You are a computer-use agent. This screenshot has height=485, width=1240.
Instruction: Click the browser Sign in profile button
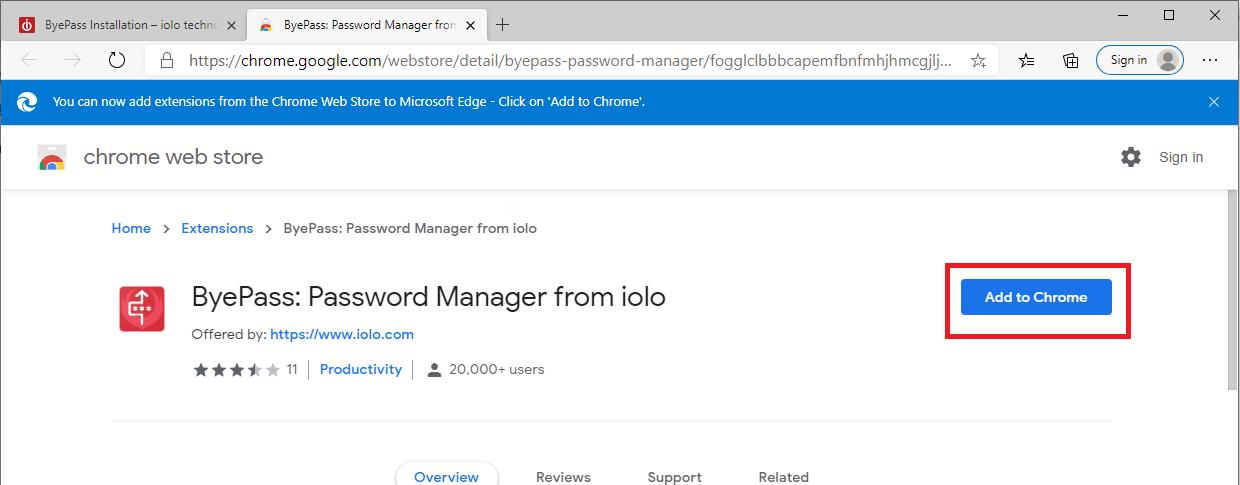point(1140,60)
